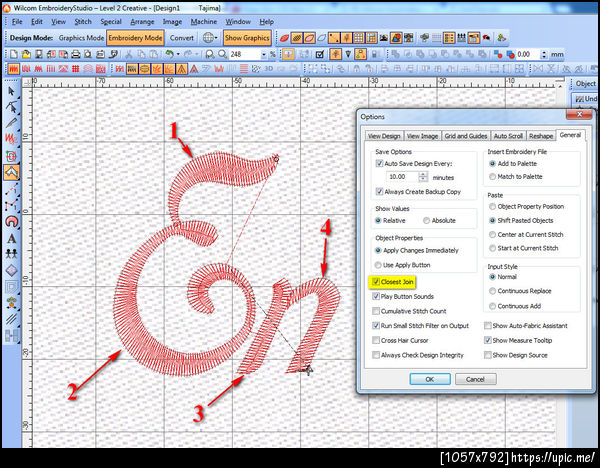Click the checkmark box toolbar icon
This screenshot has height=468, width=600.
tap(320, 54)
